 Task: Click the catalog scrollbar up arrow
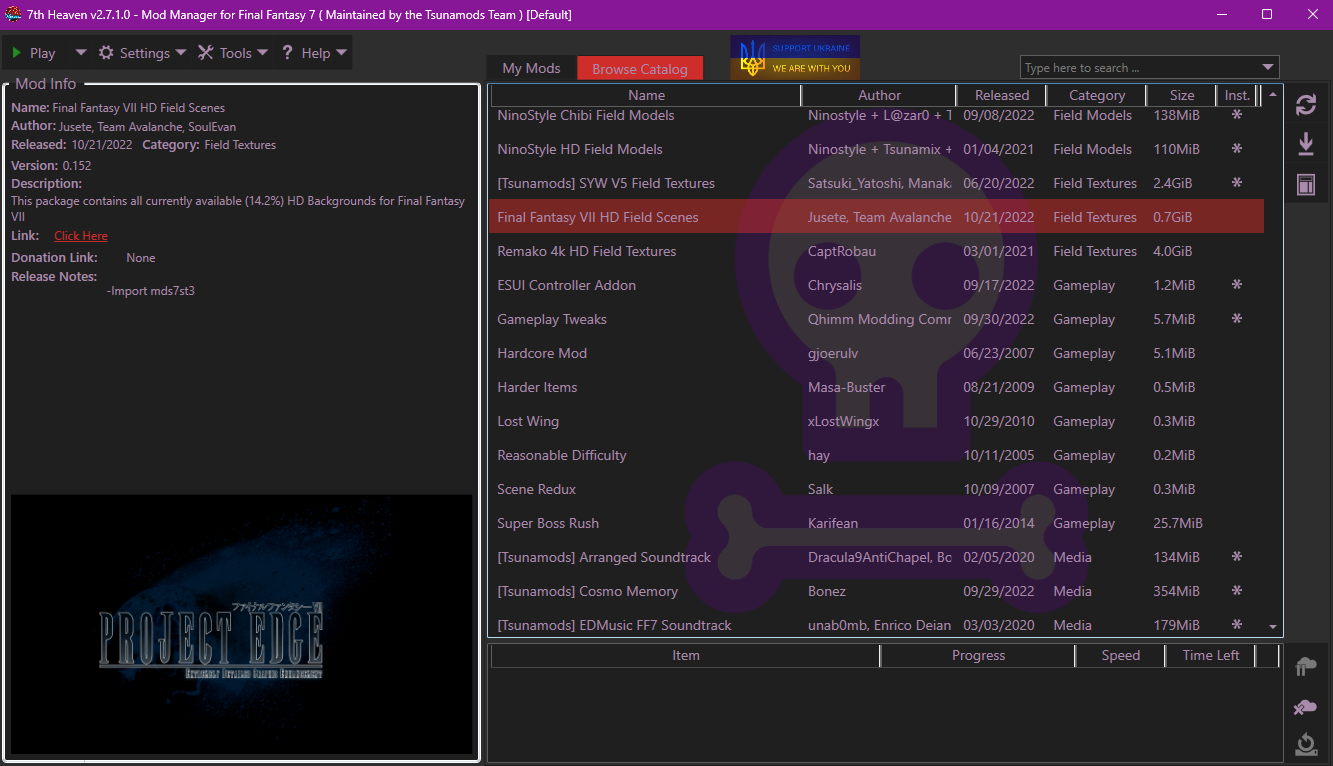1273,96
